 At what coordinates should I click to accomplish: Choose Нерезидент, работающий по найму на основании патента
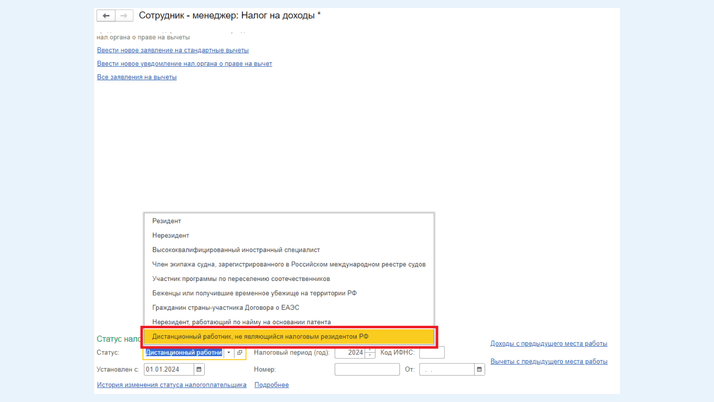pyautogui.click(x=289, y=322)
